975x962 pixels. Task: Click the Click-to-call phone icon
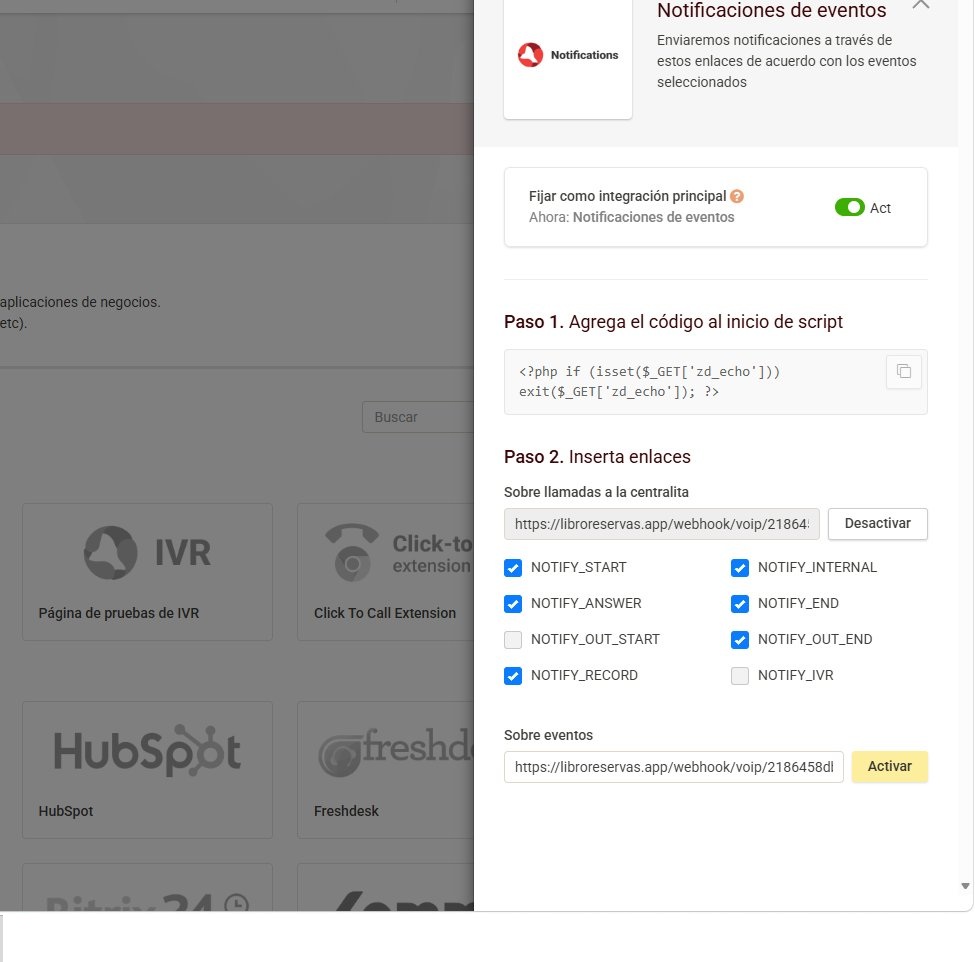coord(352,553)
